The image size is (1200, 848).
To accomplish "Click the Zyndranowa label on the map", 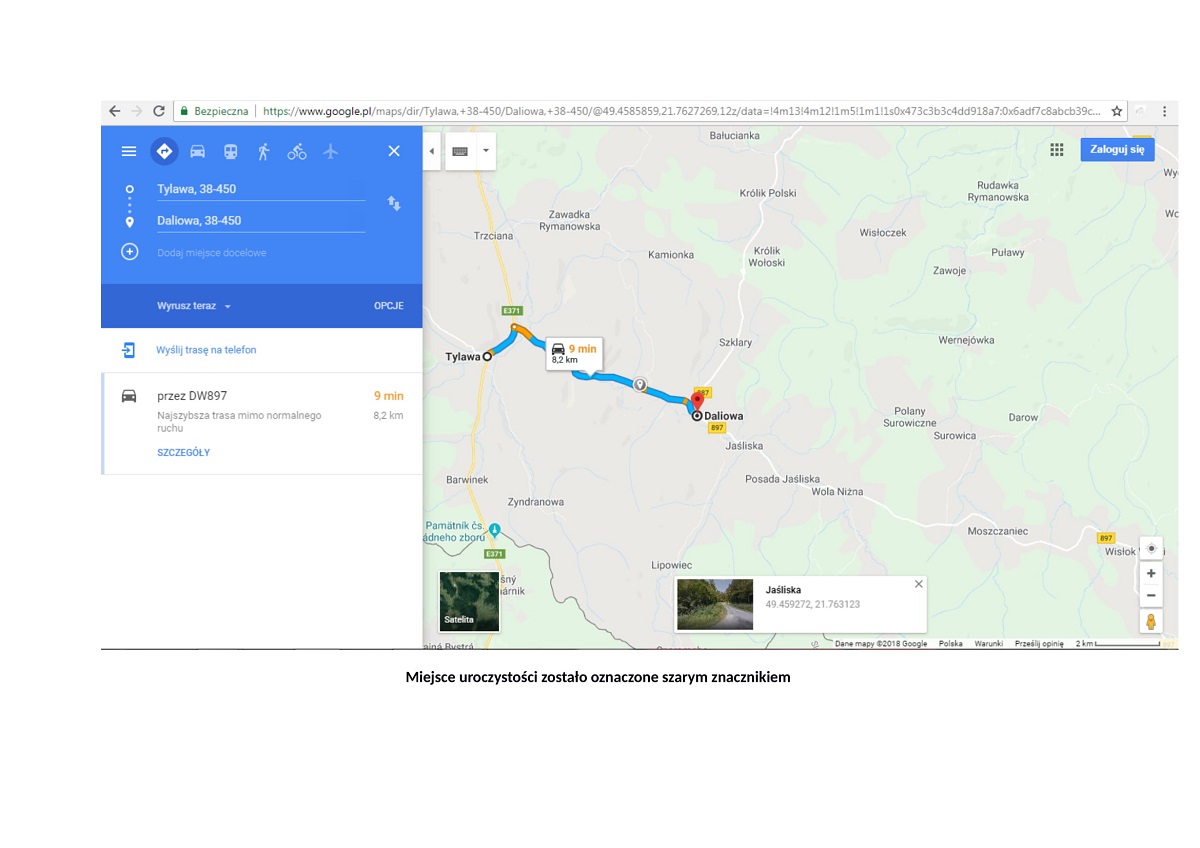I will [x=536, y=502].
